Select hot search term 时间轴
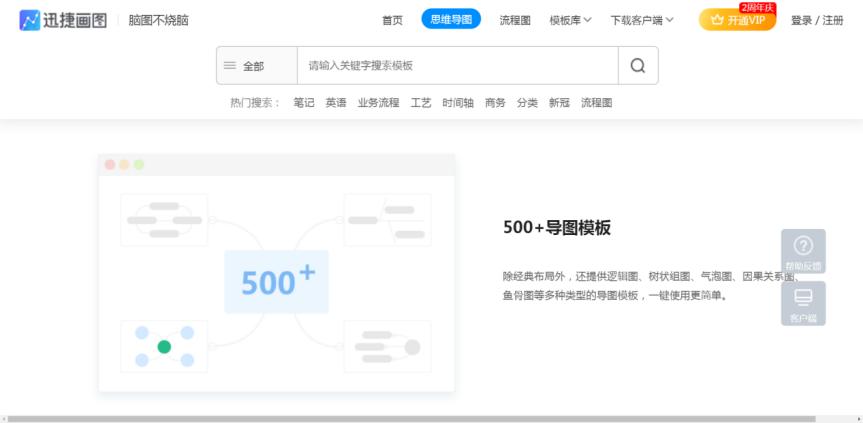This screenshot has height=423, width=863. (458, 103)
